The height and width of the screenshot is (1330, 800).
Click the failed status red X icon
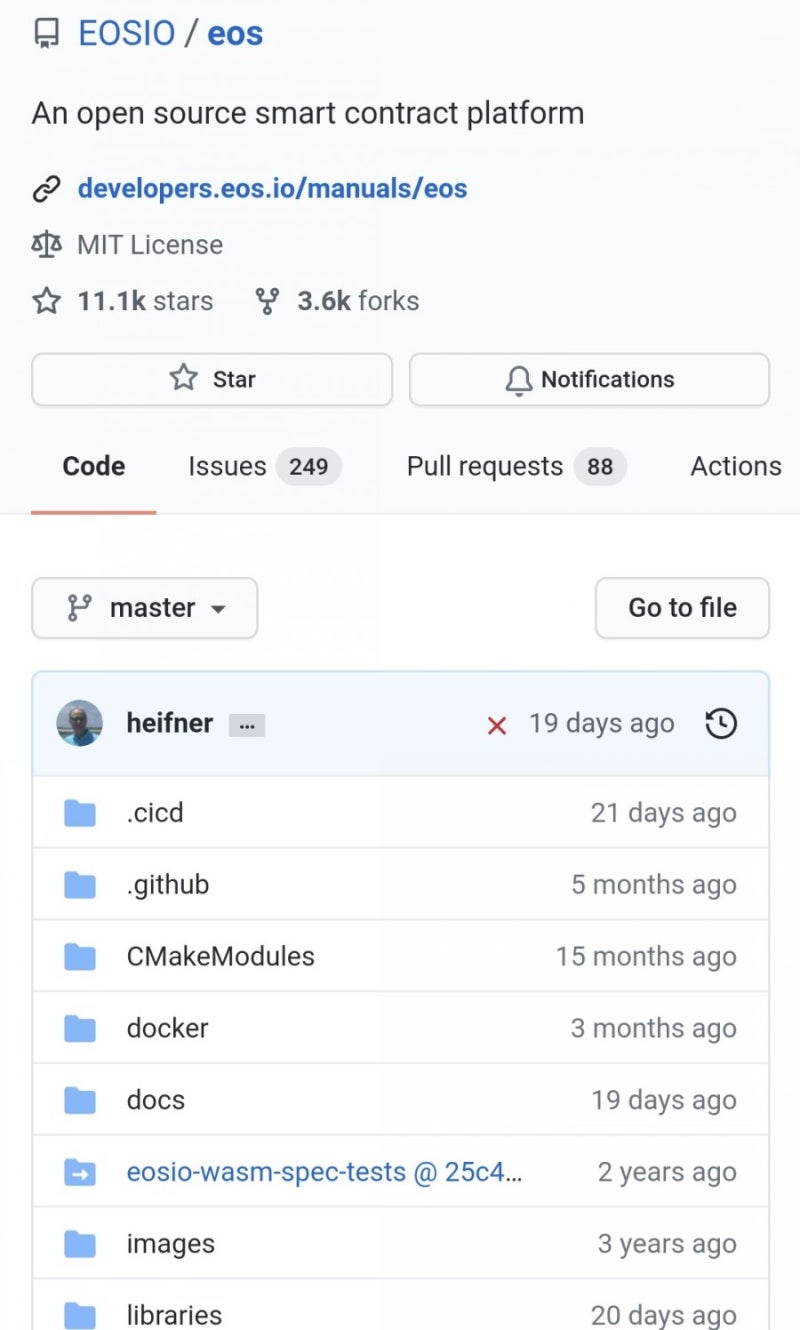496,725
